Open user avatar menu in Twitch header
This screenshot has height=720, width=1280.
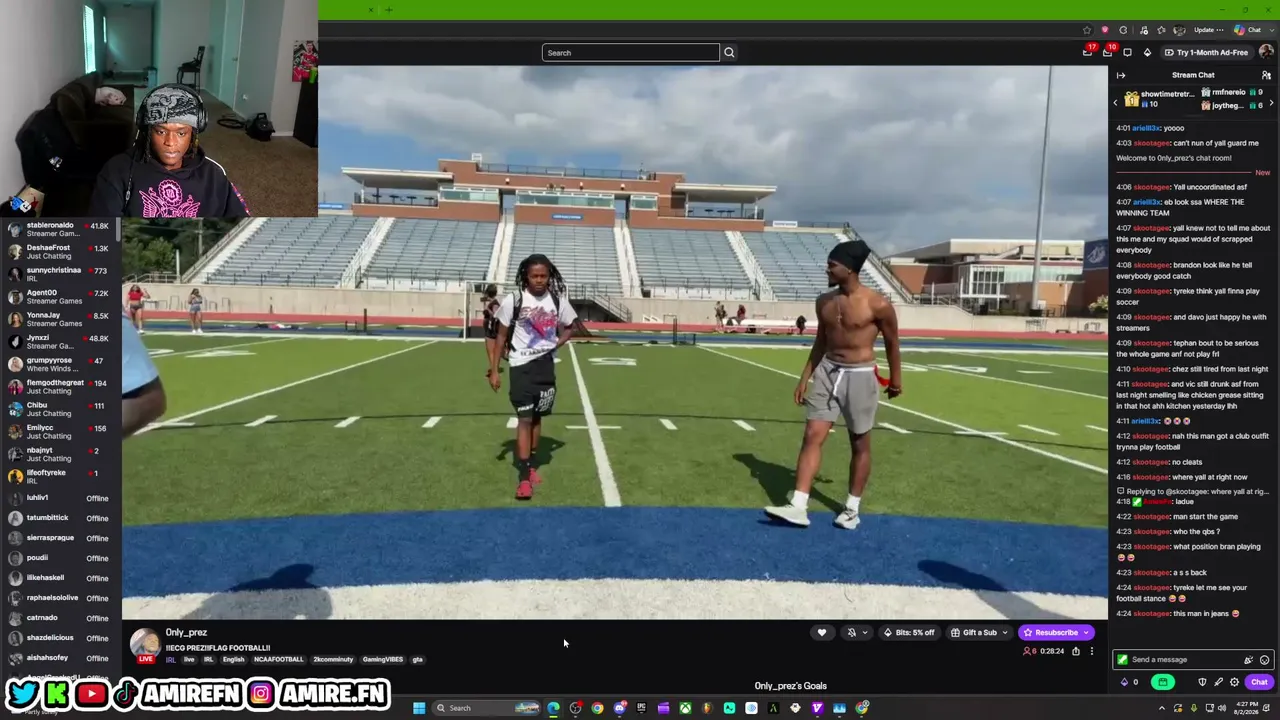[1266, 52]
